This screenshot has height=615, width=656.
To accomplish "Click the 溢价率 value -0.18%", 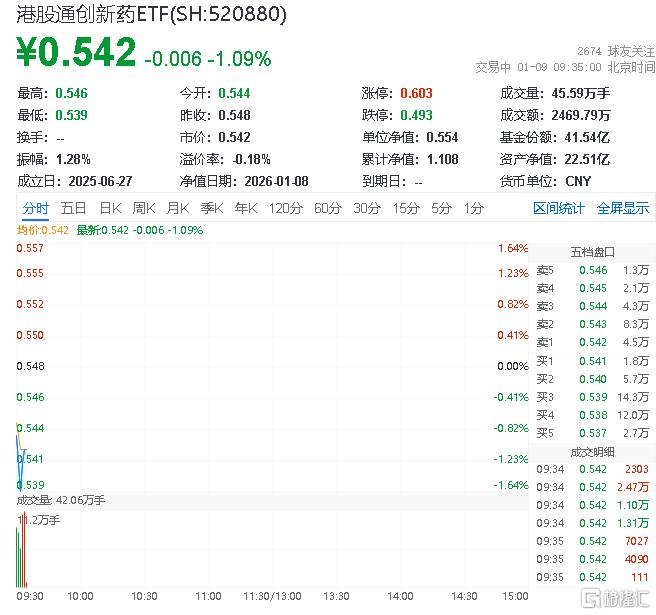I will (251, 159).
